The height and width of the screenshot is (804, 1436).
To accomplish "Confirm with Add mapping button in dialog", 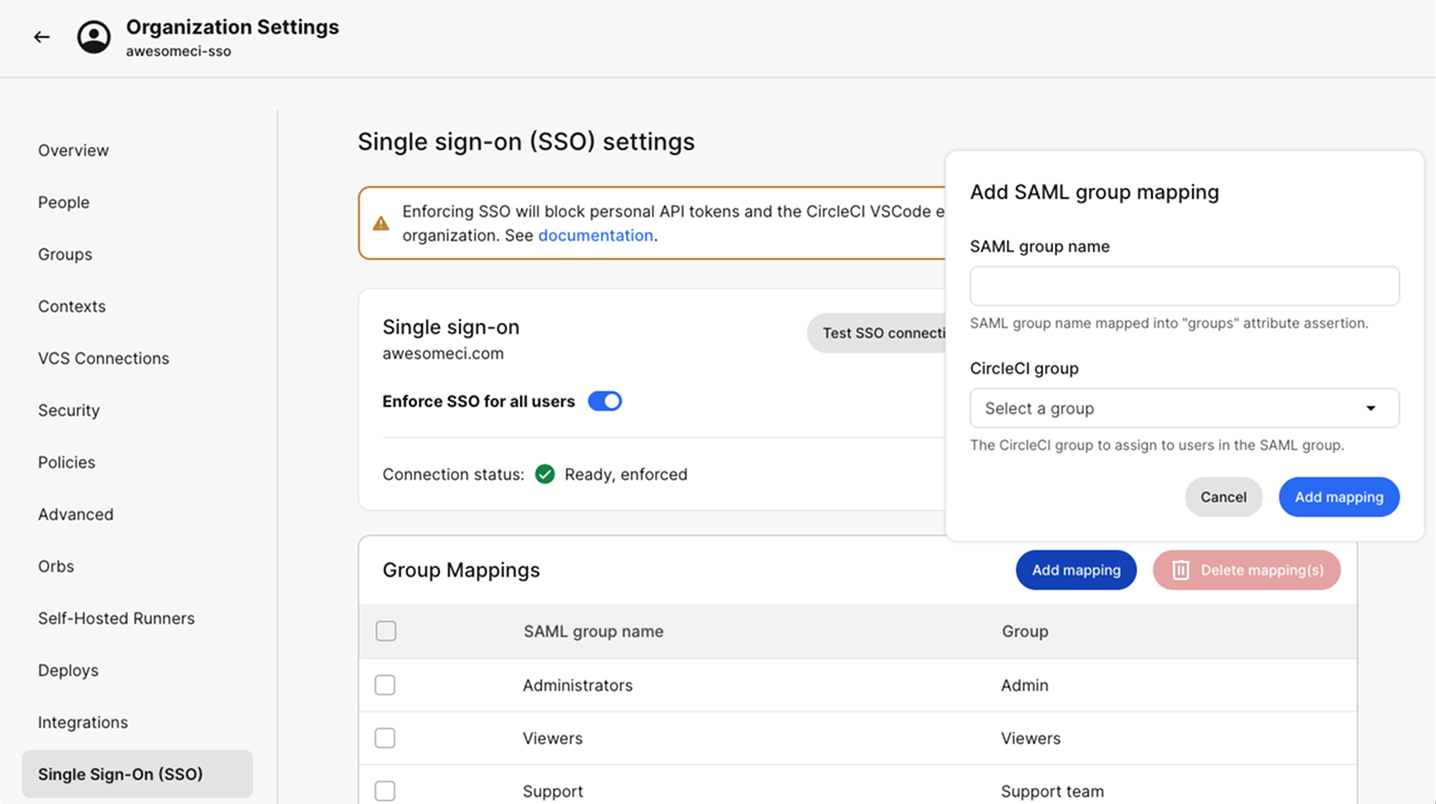I will pyautogui.click(x=1339, y=497).
